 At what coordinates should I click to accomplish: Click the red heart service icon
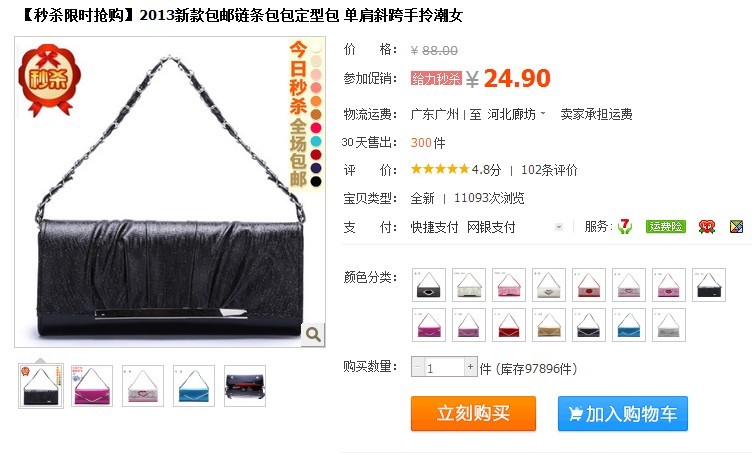(706, 226)
